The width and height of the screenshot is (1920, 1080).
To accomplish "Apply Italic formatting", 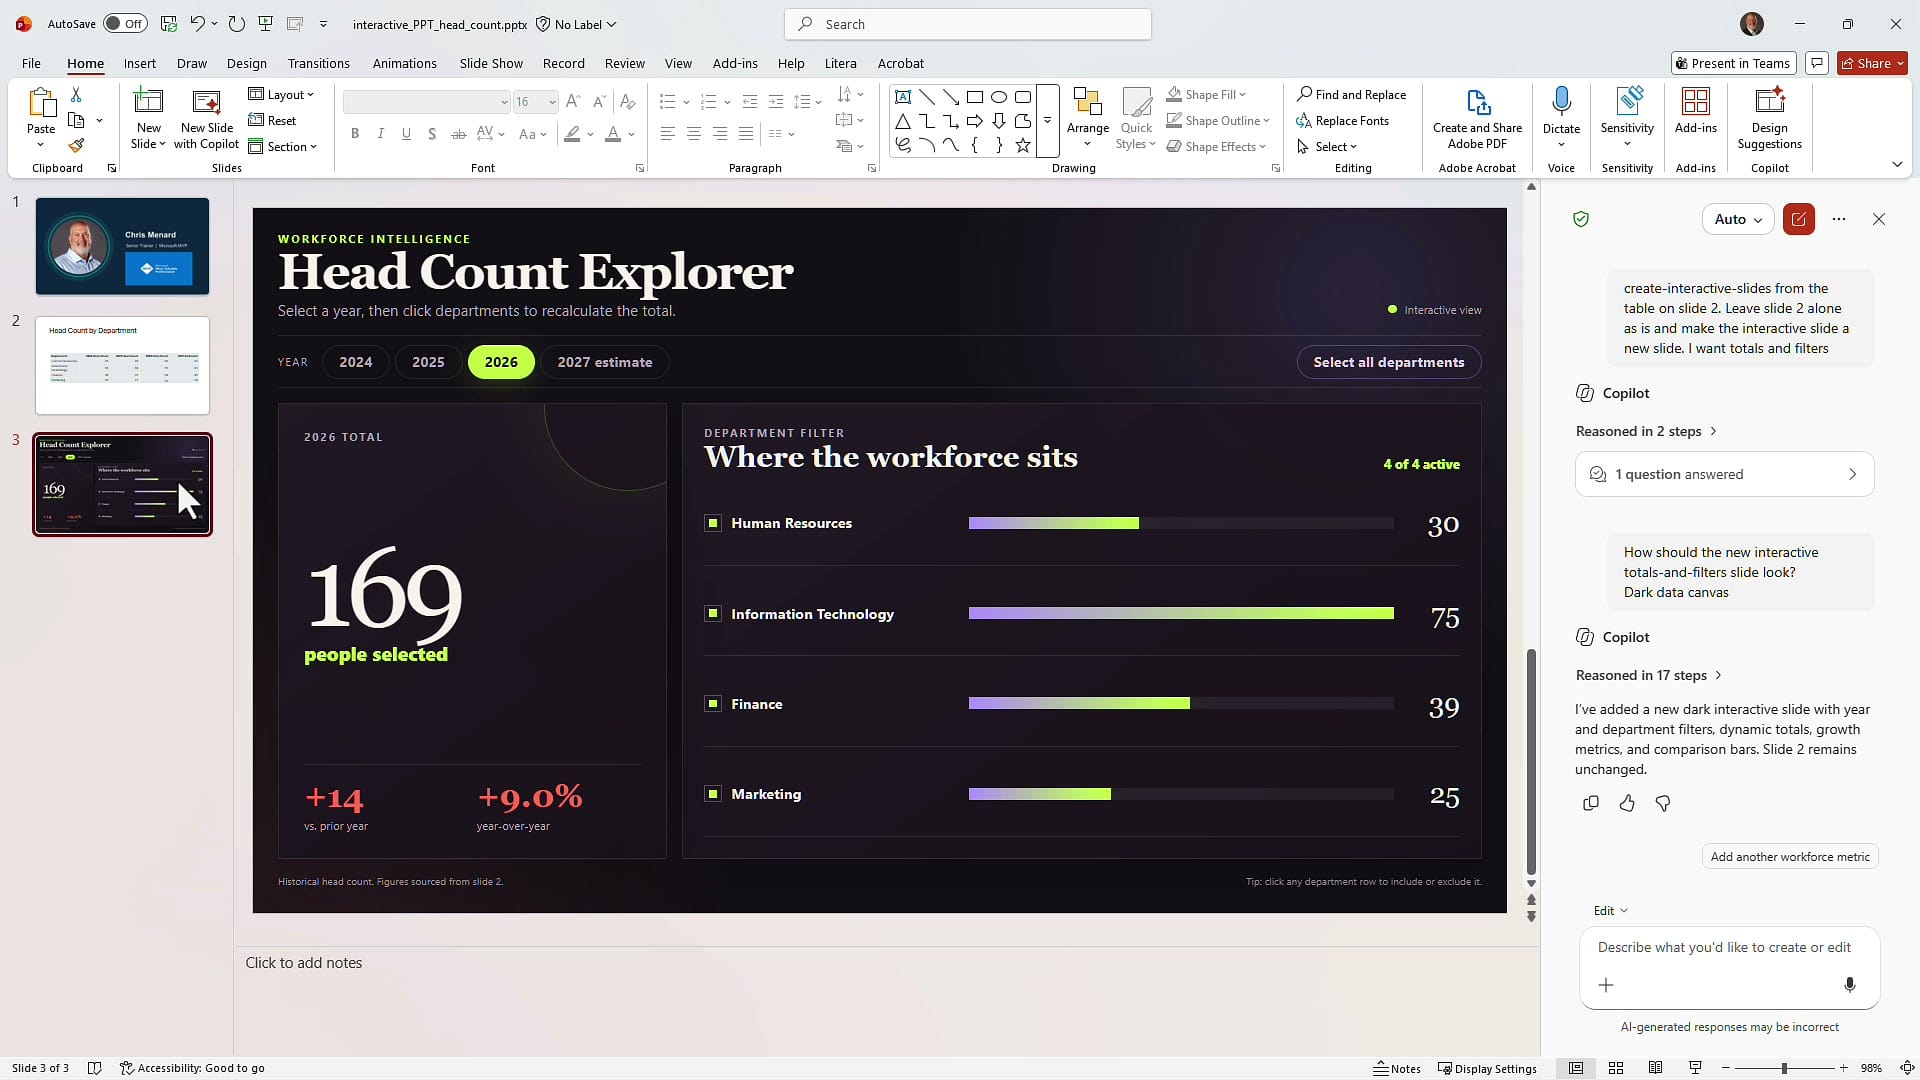I will (380, 134).
